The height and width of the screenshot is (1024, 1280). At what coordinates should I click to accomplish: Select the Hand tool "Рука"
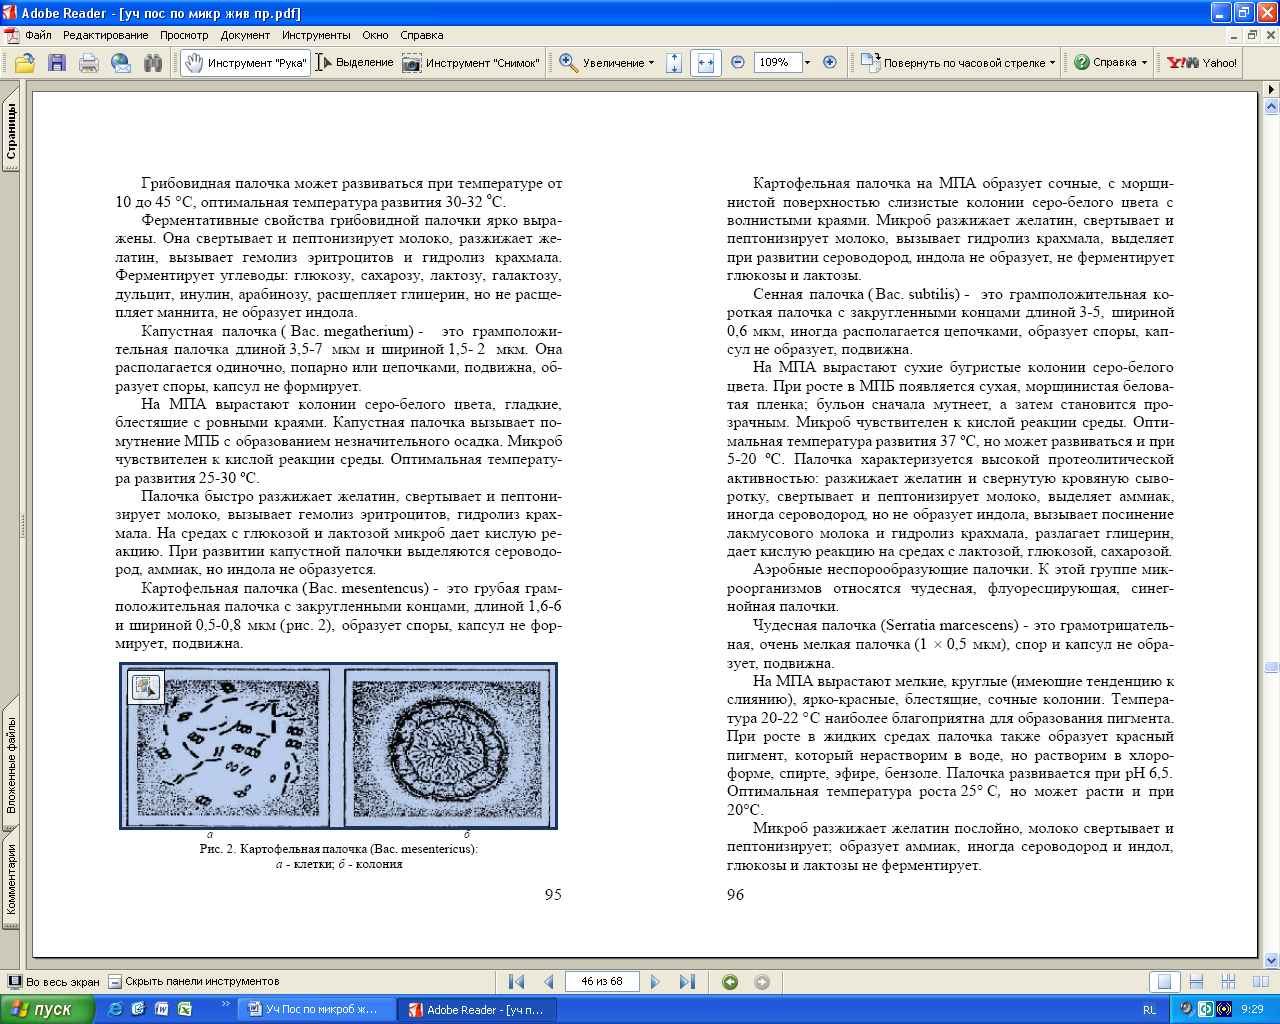[246, 63]
